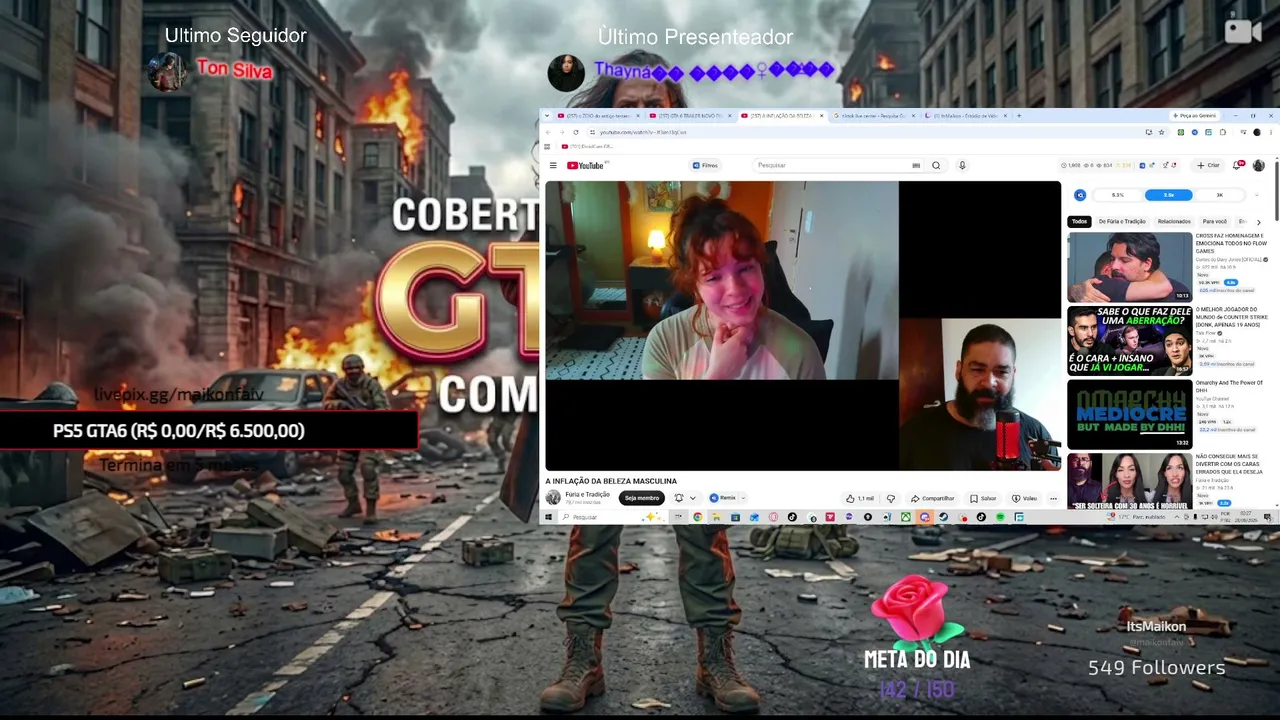Click the Windows taskbar 'Pesquisar' search box
Image resolution: width=1280 pixels, height=720 pixels.
(612, 517)
